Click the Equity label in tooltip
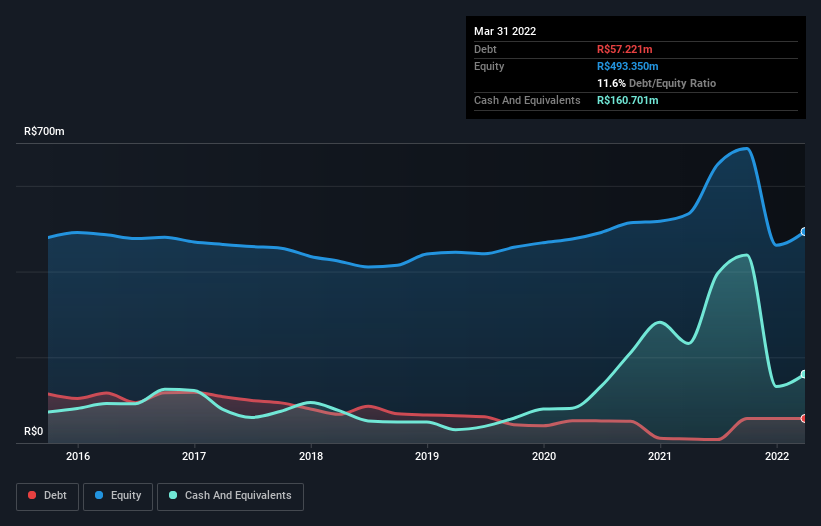Screen dimensions: 821x526 click(489, 66)
